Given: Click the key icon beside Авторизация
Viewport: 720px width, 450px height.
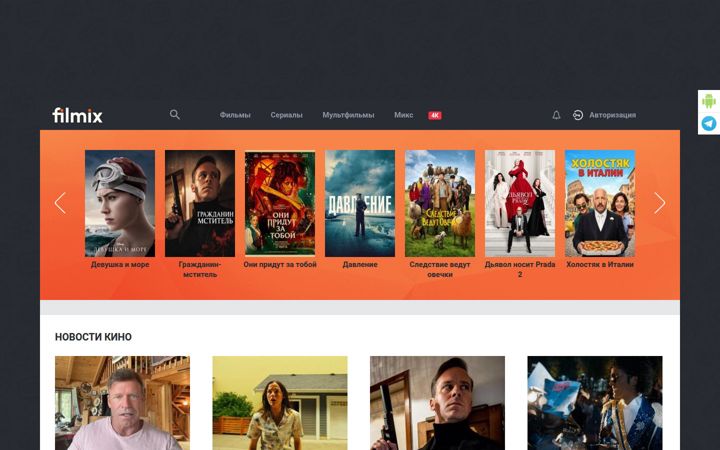Looking at the screenshot, I should pos(578,115).
